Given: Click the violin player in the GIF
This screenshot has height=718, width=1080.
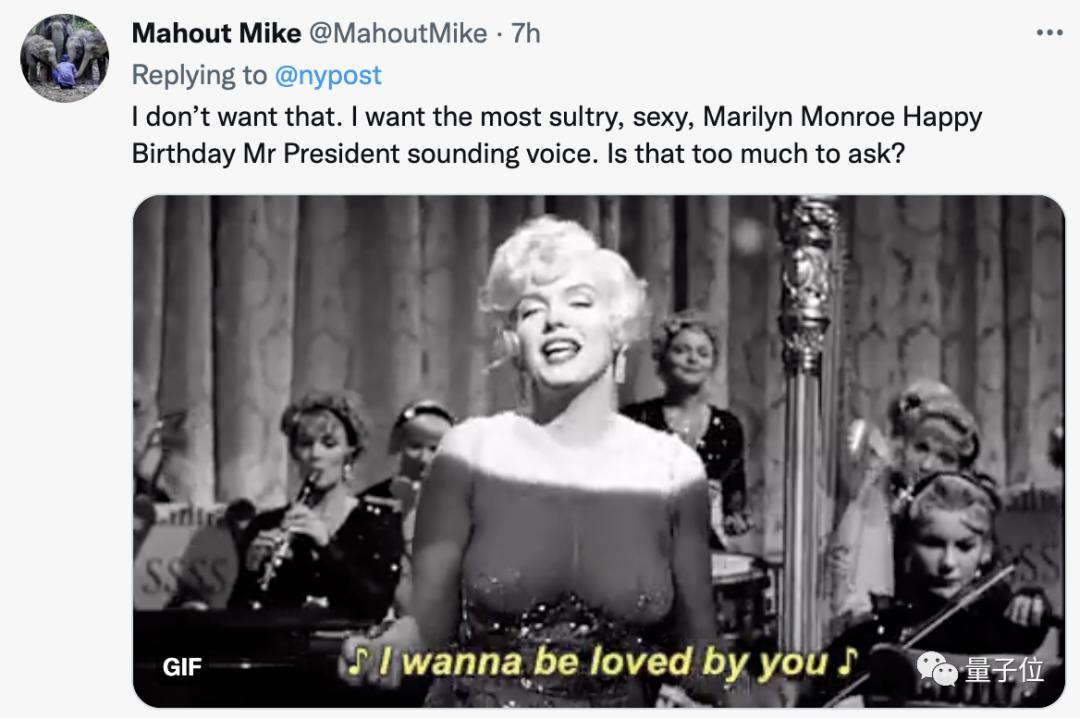Looking at the screenshot, I should (x=950, y=570).
